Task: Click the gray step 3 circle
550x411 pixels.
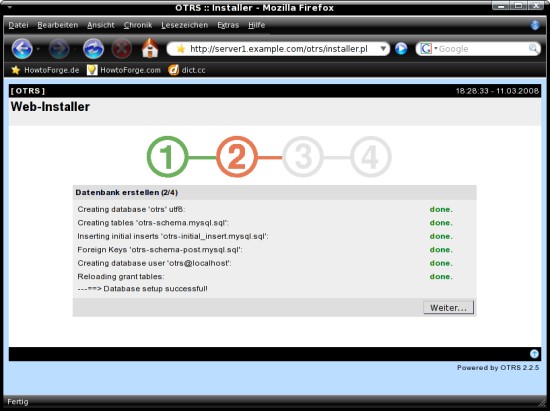Action: [303, 156]
